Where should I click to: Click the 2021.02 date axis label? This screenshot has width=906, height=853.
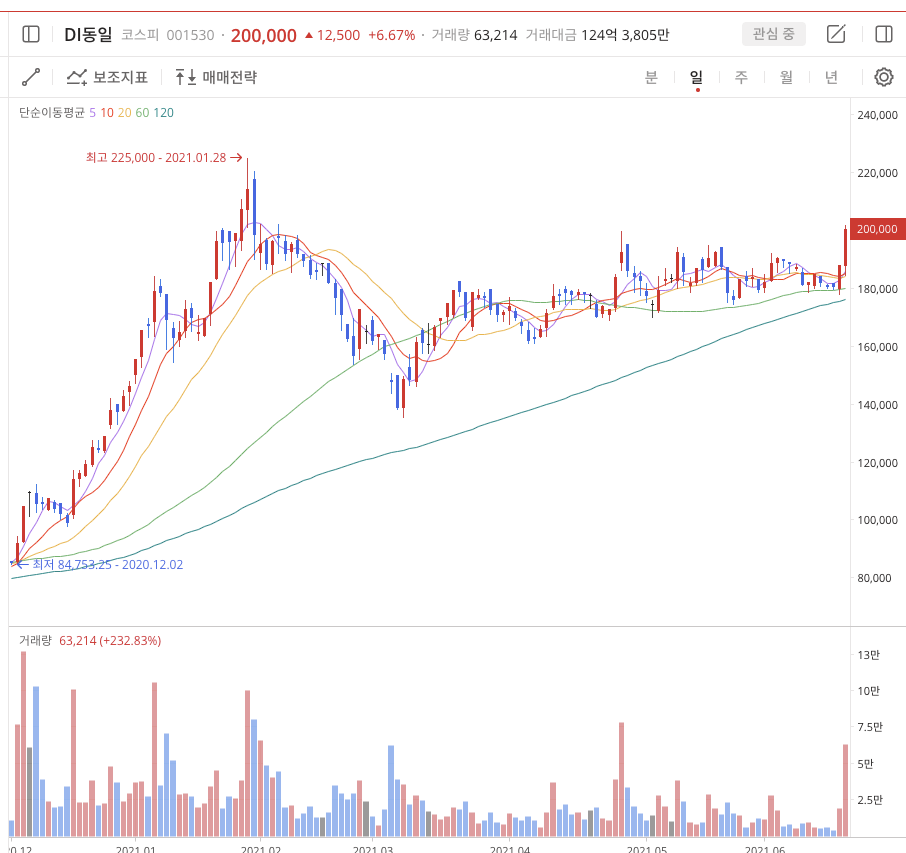261,848
